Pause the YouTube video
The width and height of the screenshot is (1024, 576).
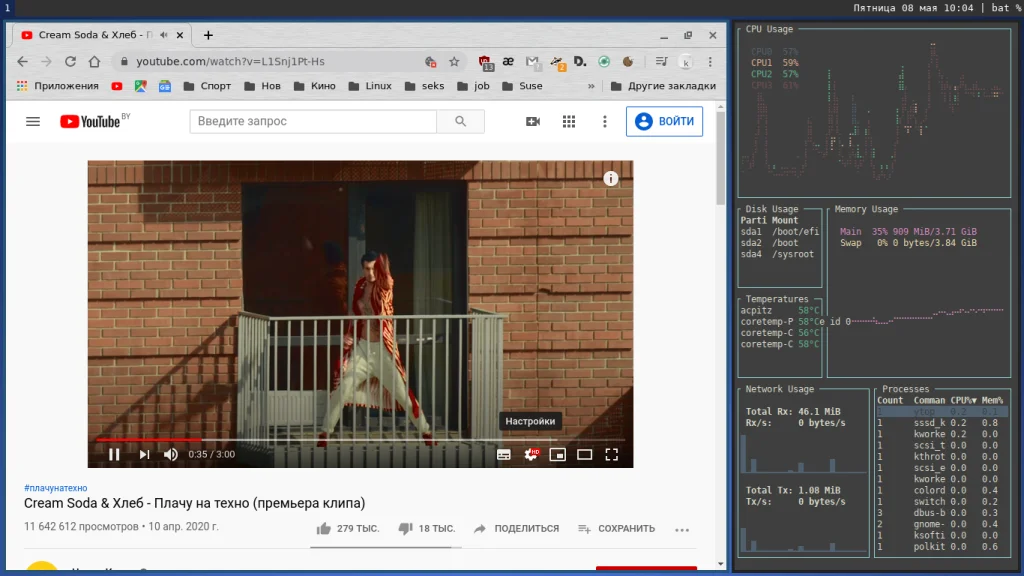point(114,454)
